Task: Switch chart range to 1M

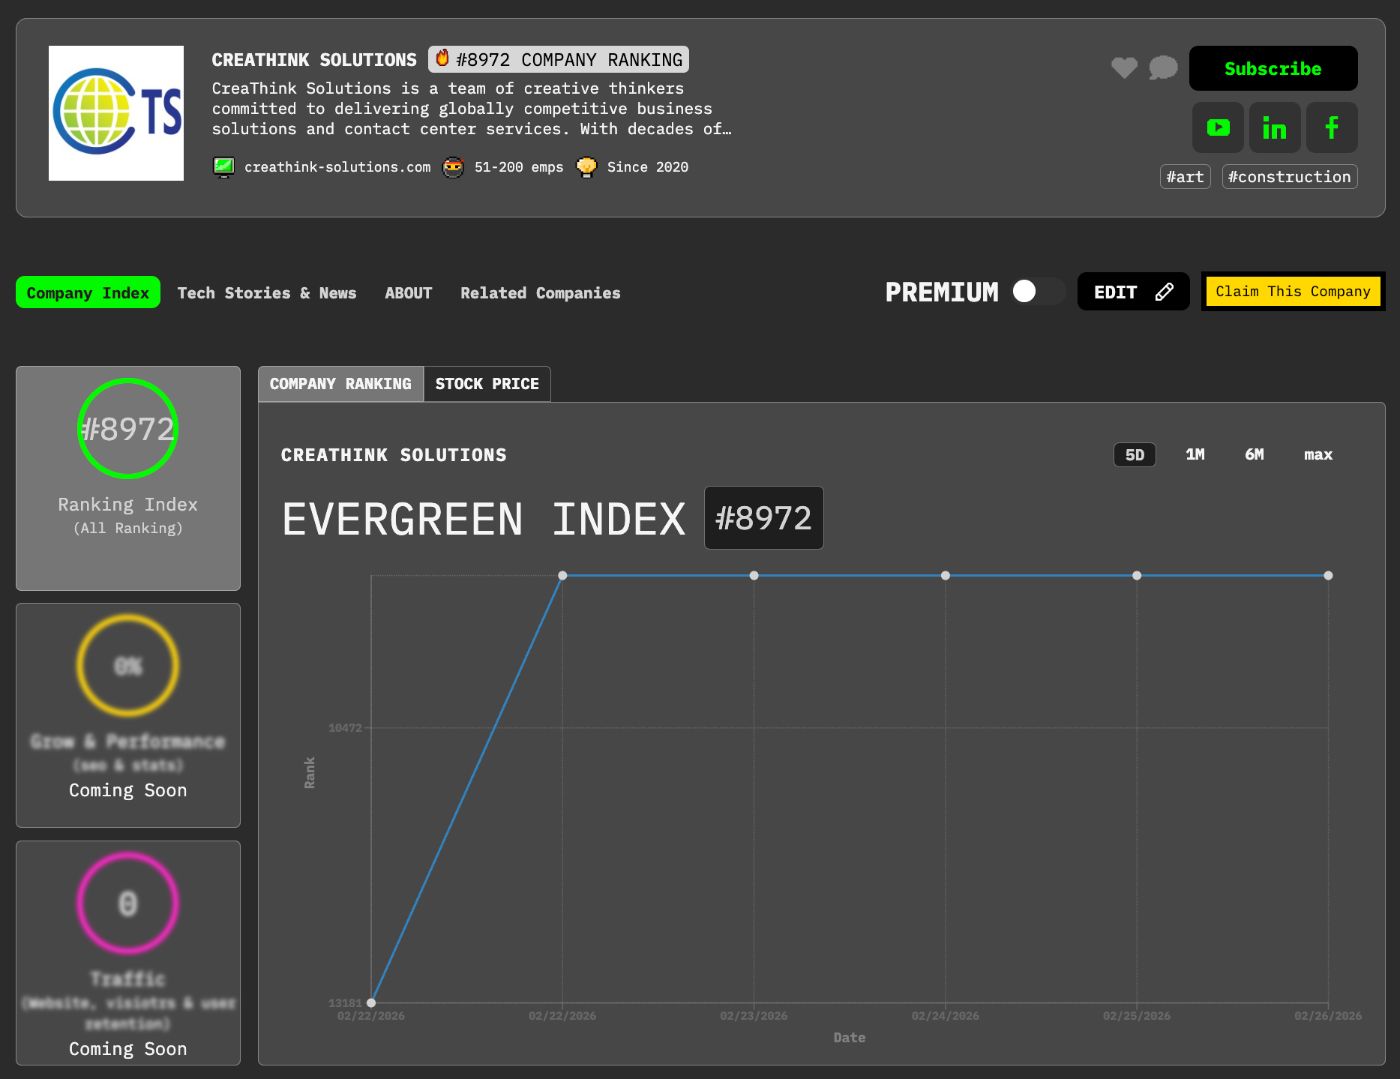Action: coord(1195,455)
